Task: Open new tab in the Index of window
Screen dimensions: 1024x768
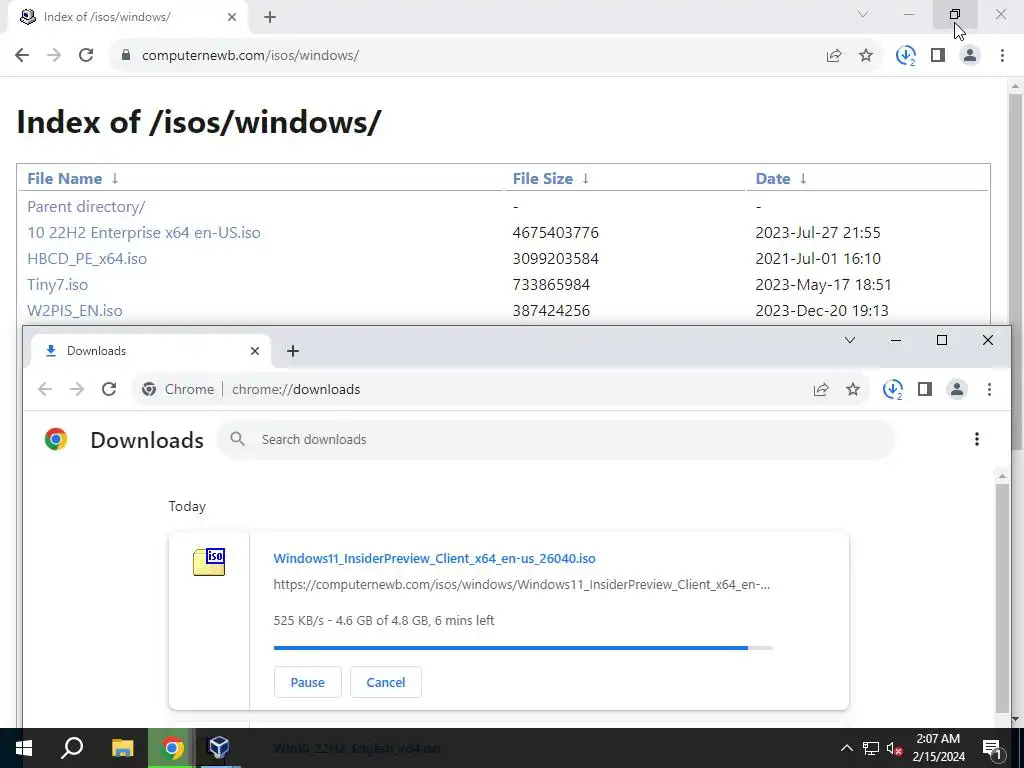Action: pos(270,17)
